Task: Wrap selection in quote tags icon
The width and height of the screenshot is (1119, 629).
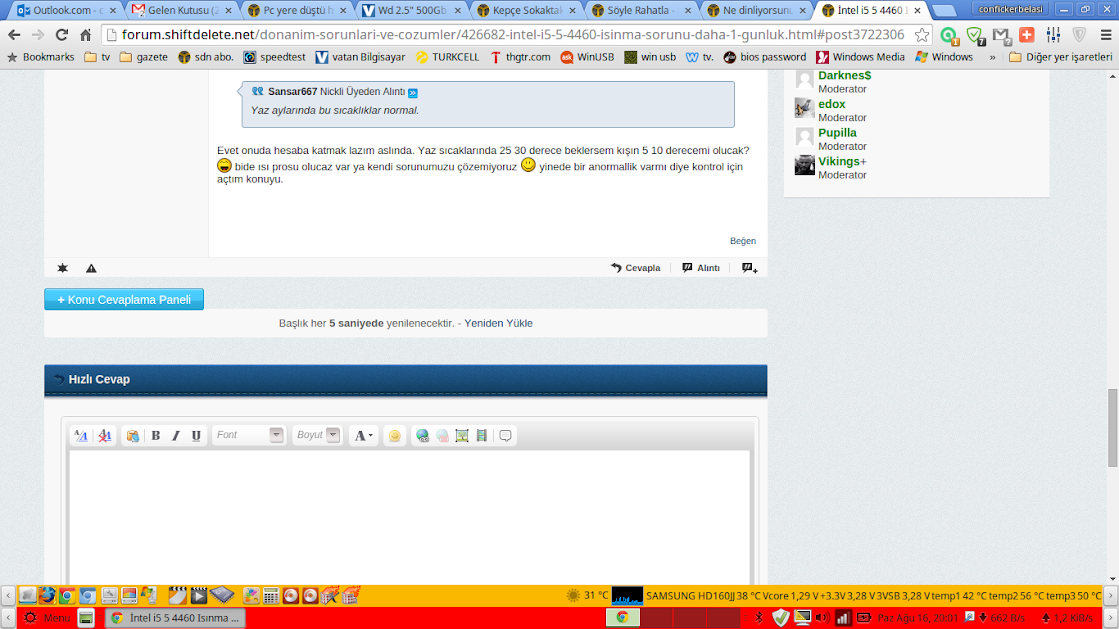Action: click(x=505, y=436)
